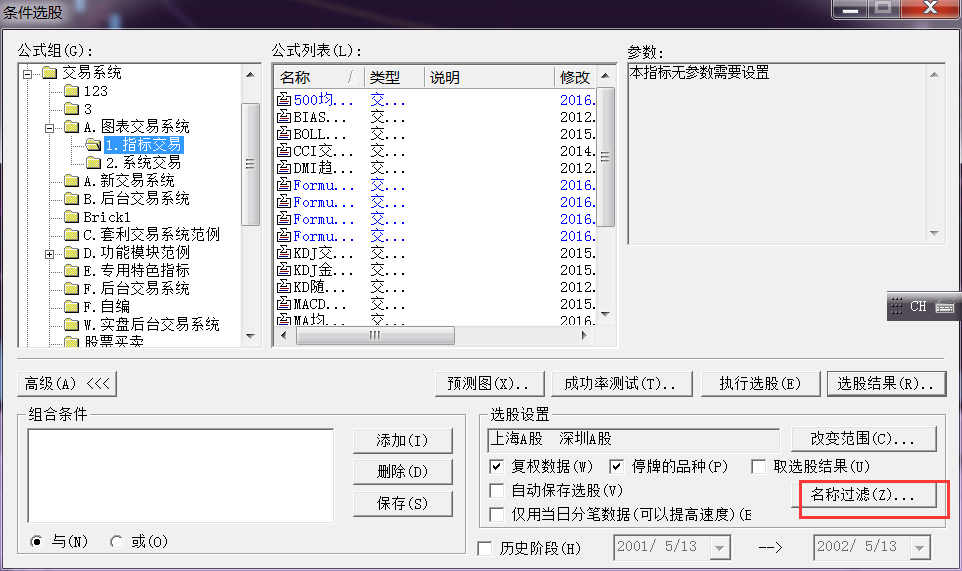Select the 或(O) radio button

[116, 542]
